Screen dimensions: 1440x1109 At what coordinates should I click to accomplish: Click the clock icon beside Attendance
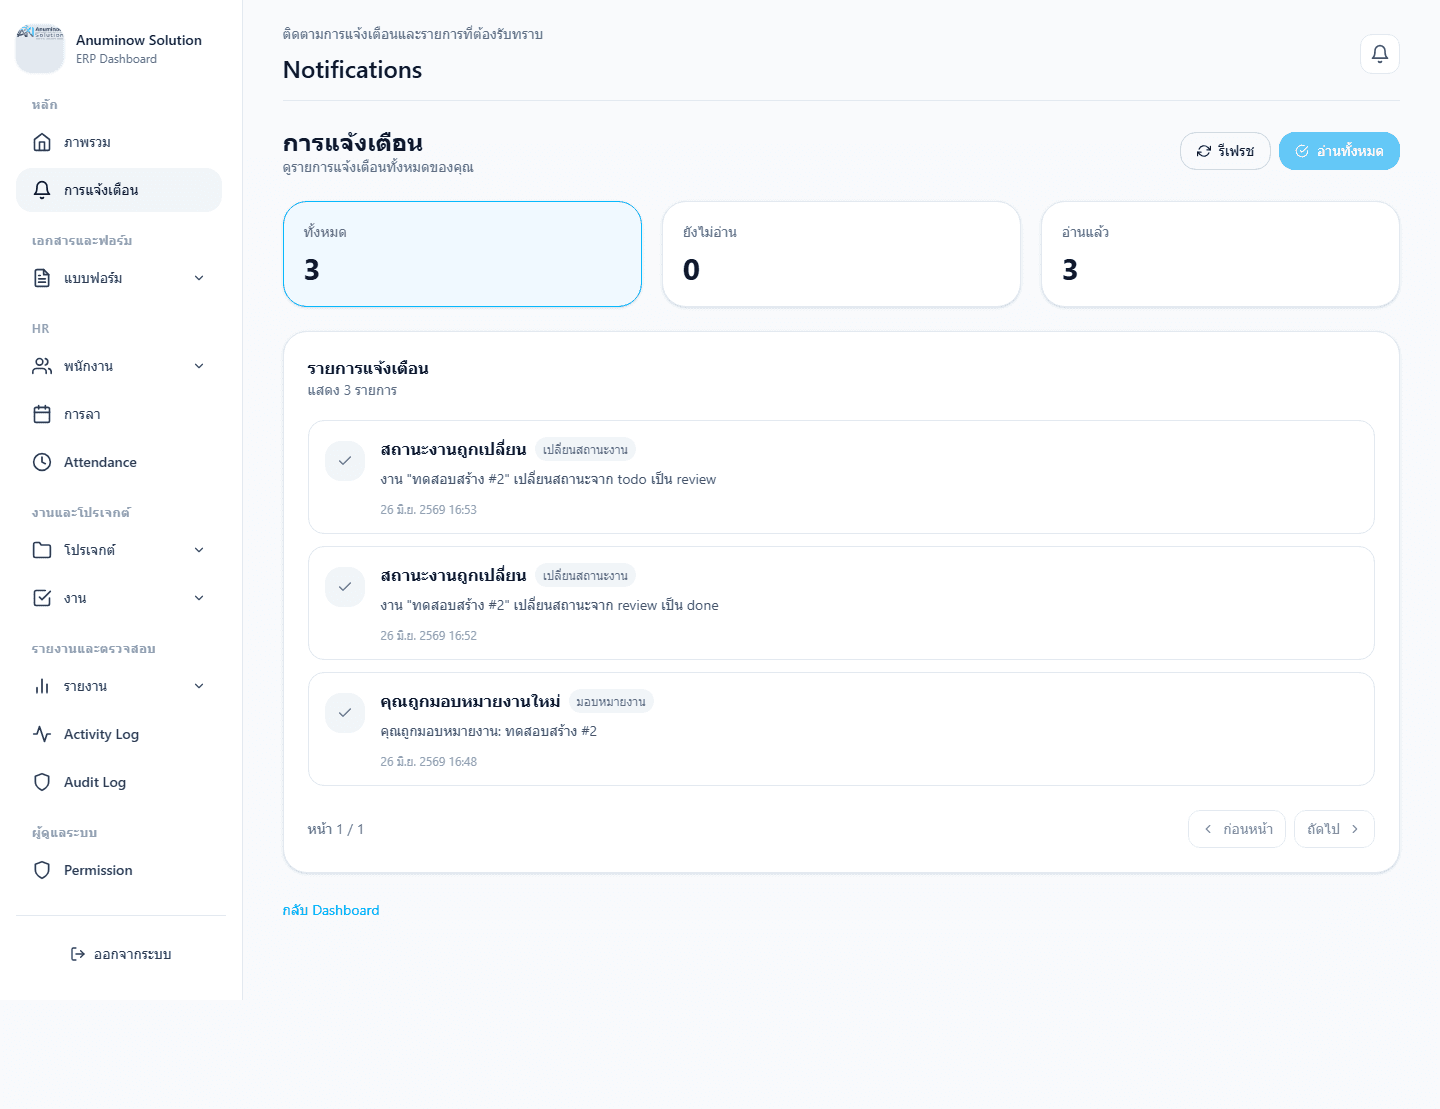[x=42, y=462]
